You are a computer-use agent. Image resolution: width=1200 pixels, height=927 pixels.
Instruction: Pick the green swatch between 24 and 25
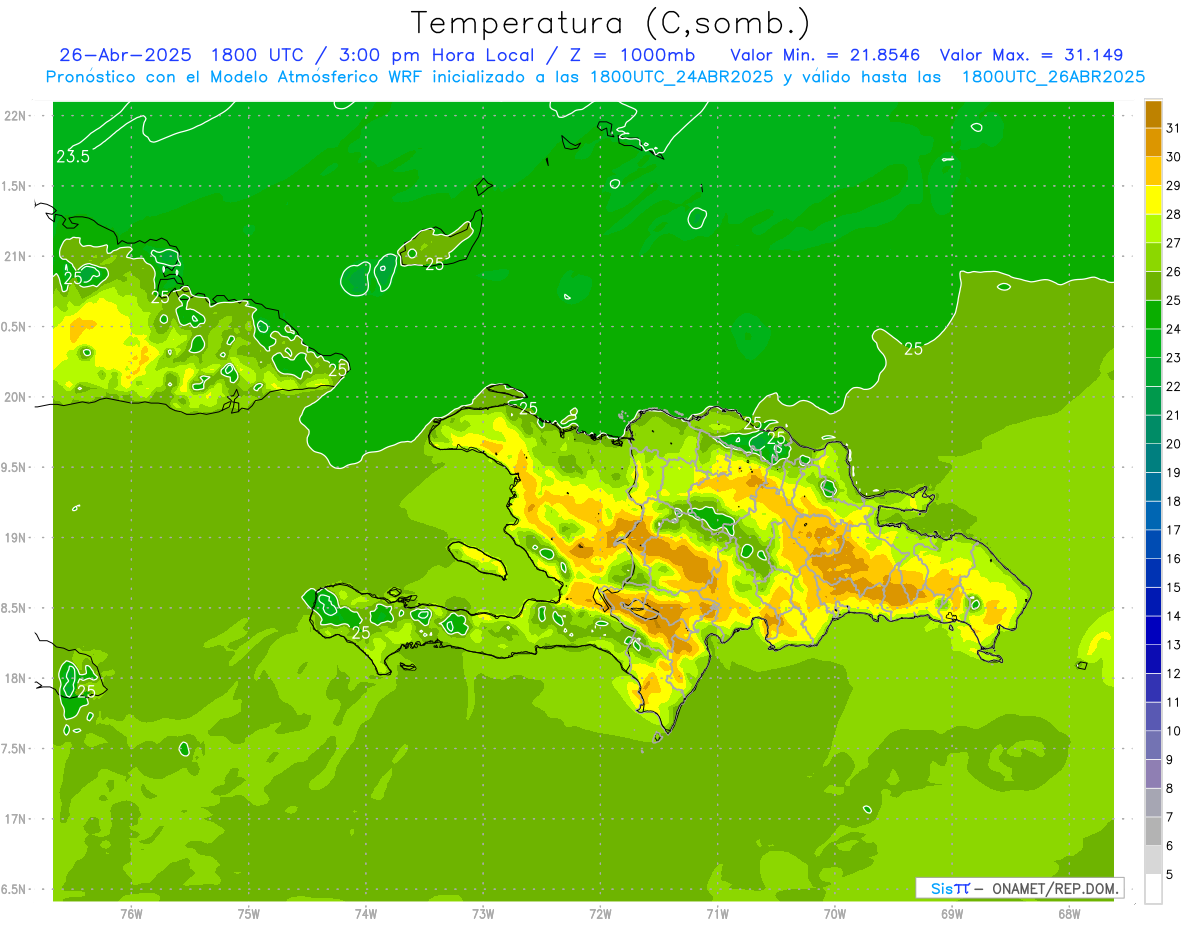1153,314
